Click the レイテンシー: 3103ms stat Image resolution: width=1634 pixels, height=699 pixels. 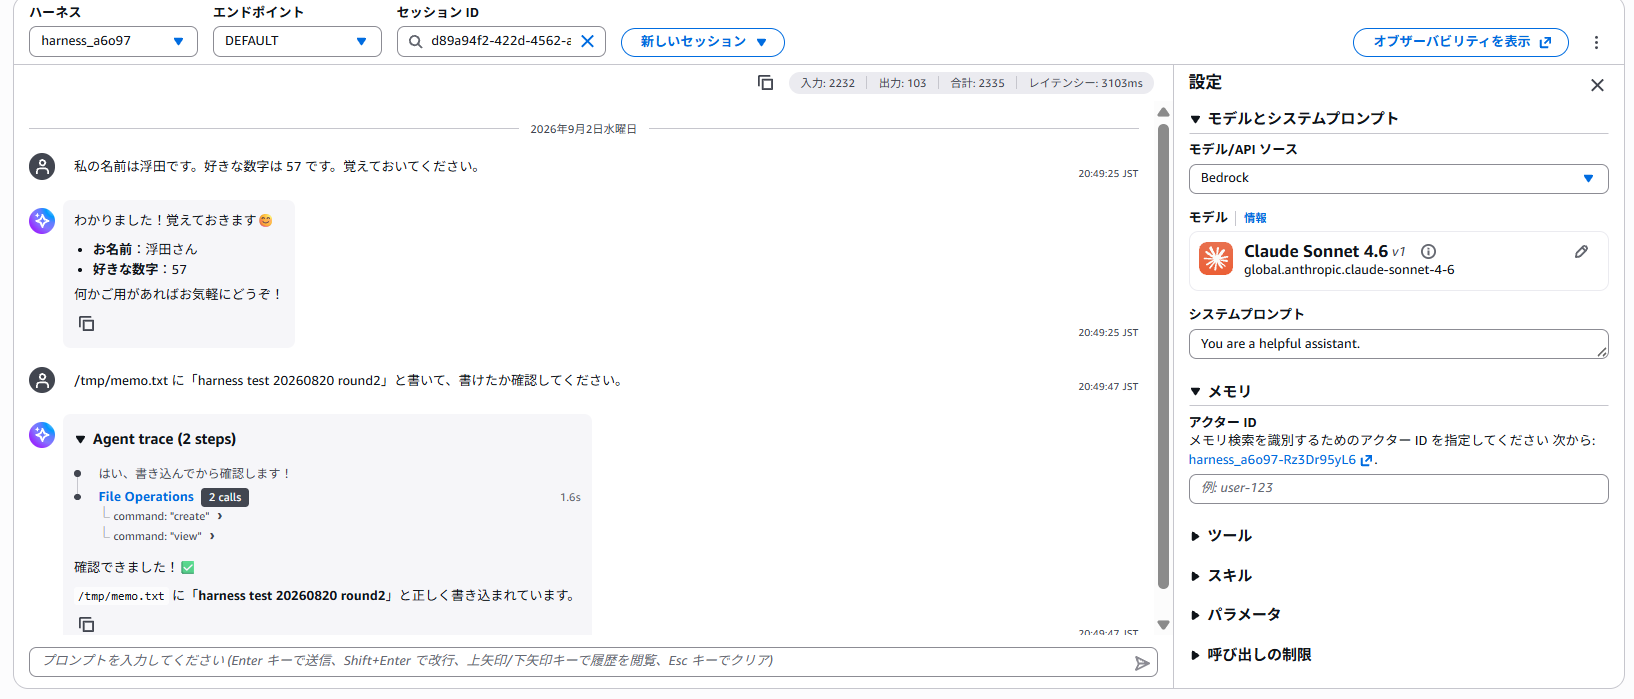[x=1086, y=83]
